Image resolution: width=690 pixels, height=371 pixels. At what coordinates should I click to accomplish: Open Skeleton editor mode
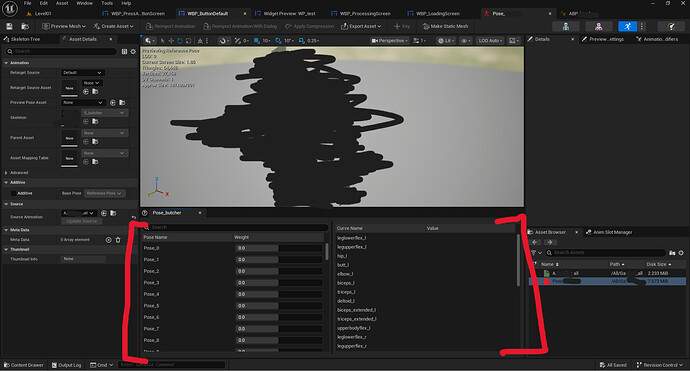(565, 26)
